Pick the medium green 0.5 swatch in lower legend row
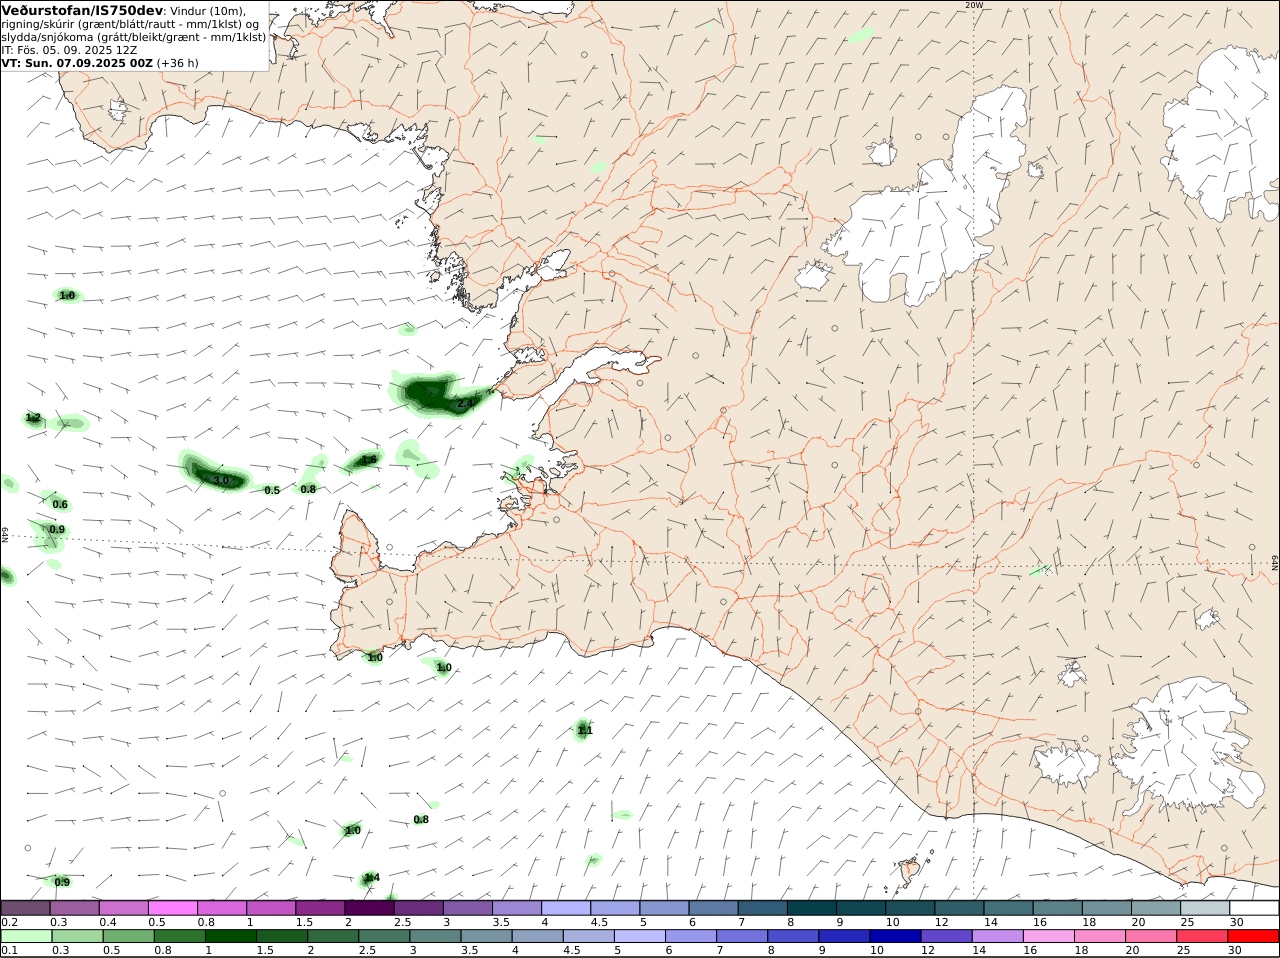Viewport: 1280px width, 958px height. coord(128,936)
